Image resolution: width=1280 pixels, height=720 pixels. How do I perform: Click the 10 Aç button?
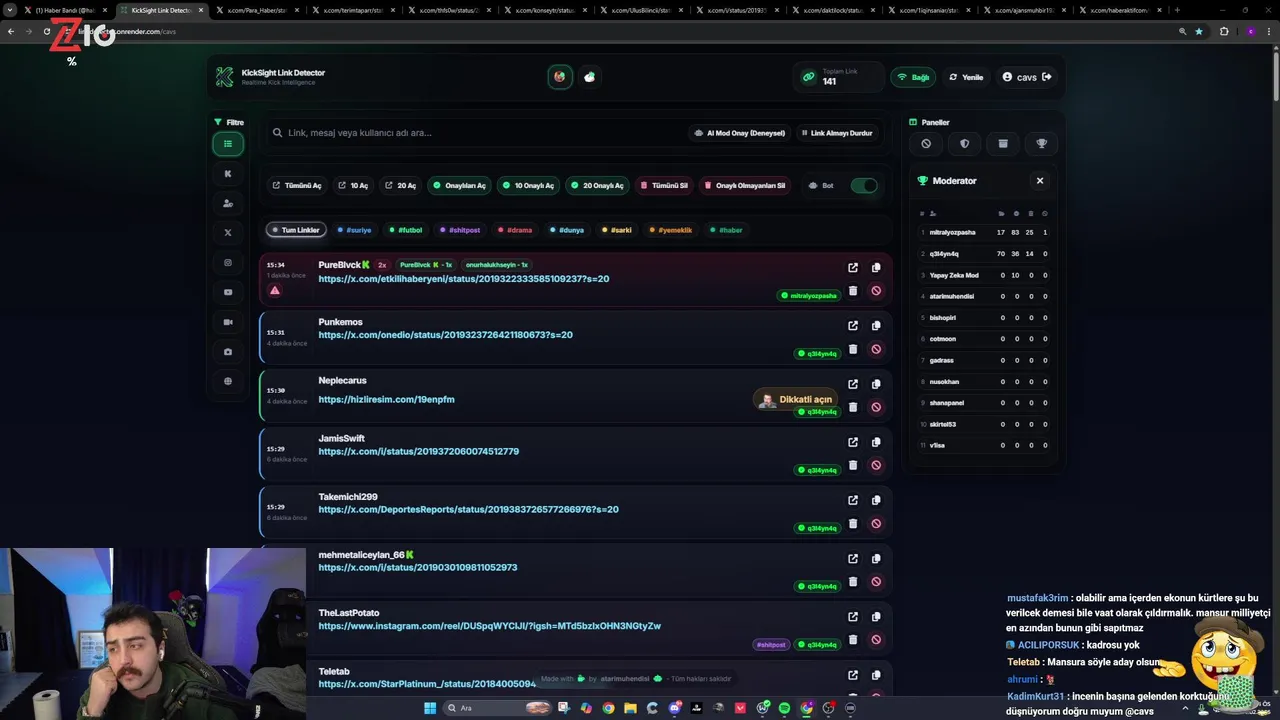click(353, 185)
